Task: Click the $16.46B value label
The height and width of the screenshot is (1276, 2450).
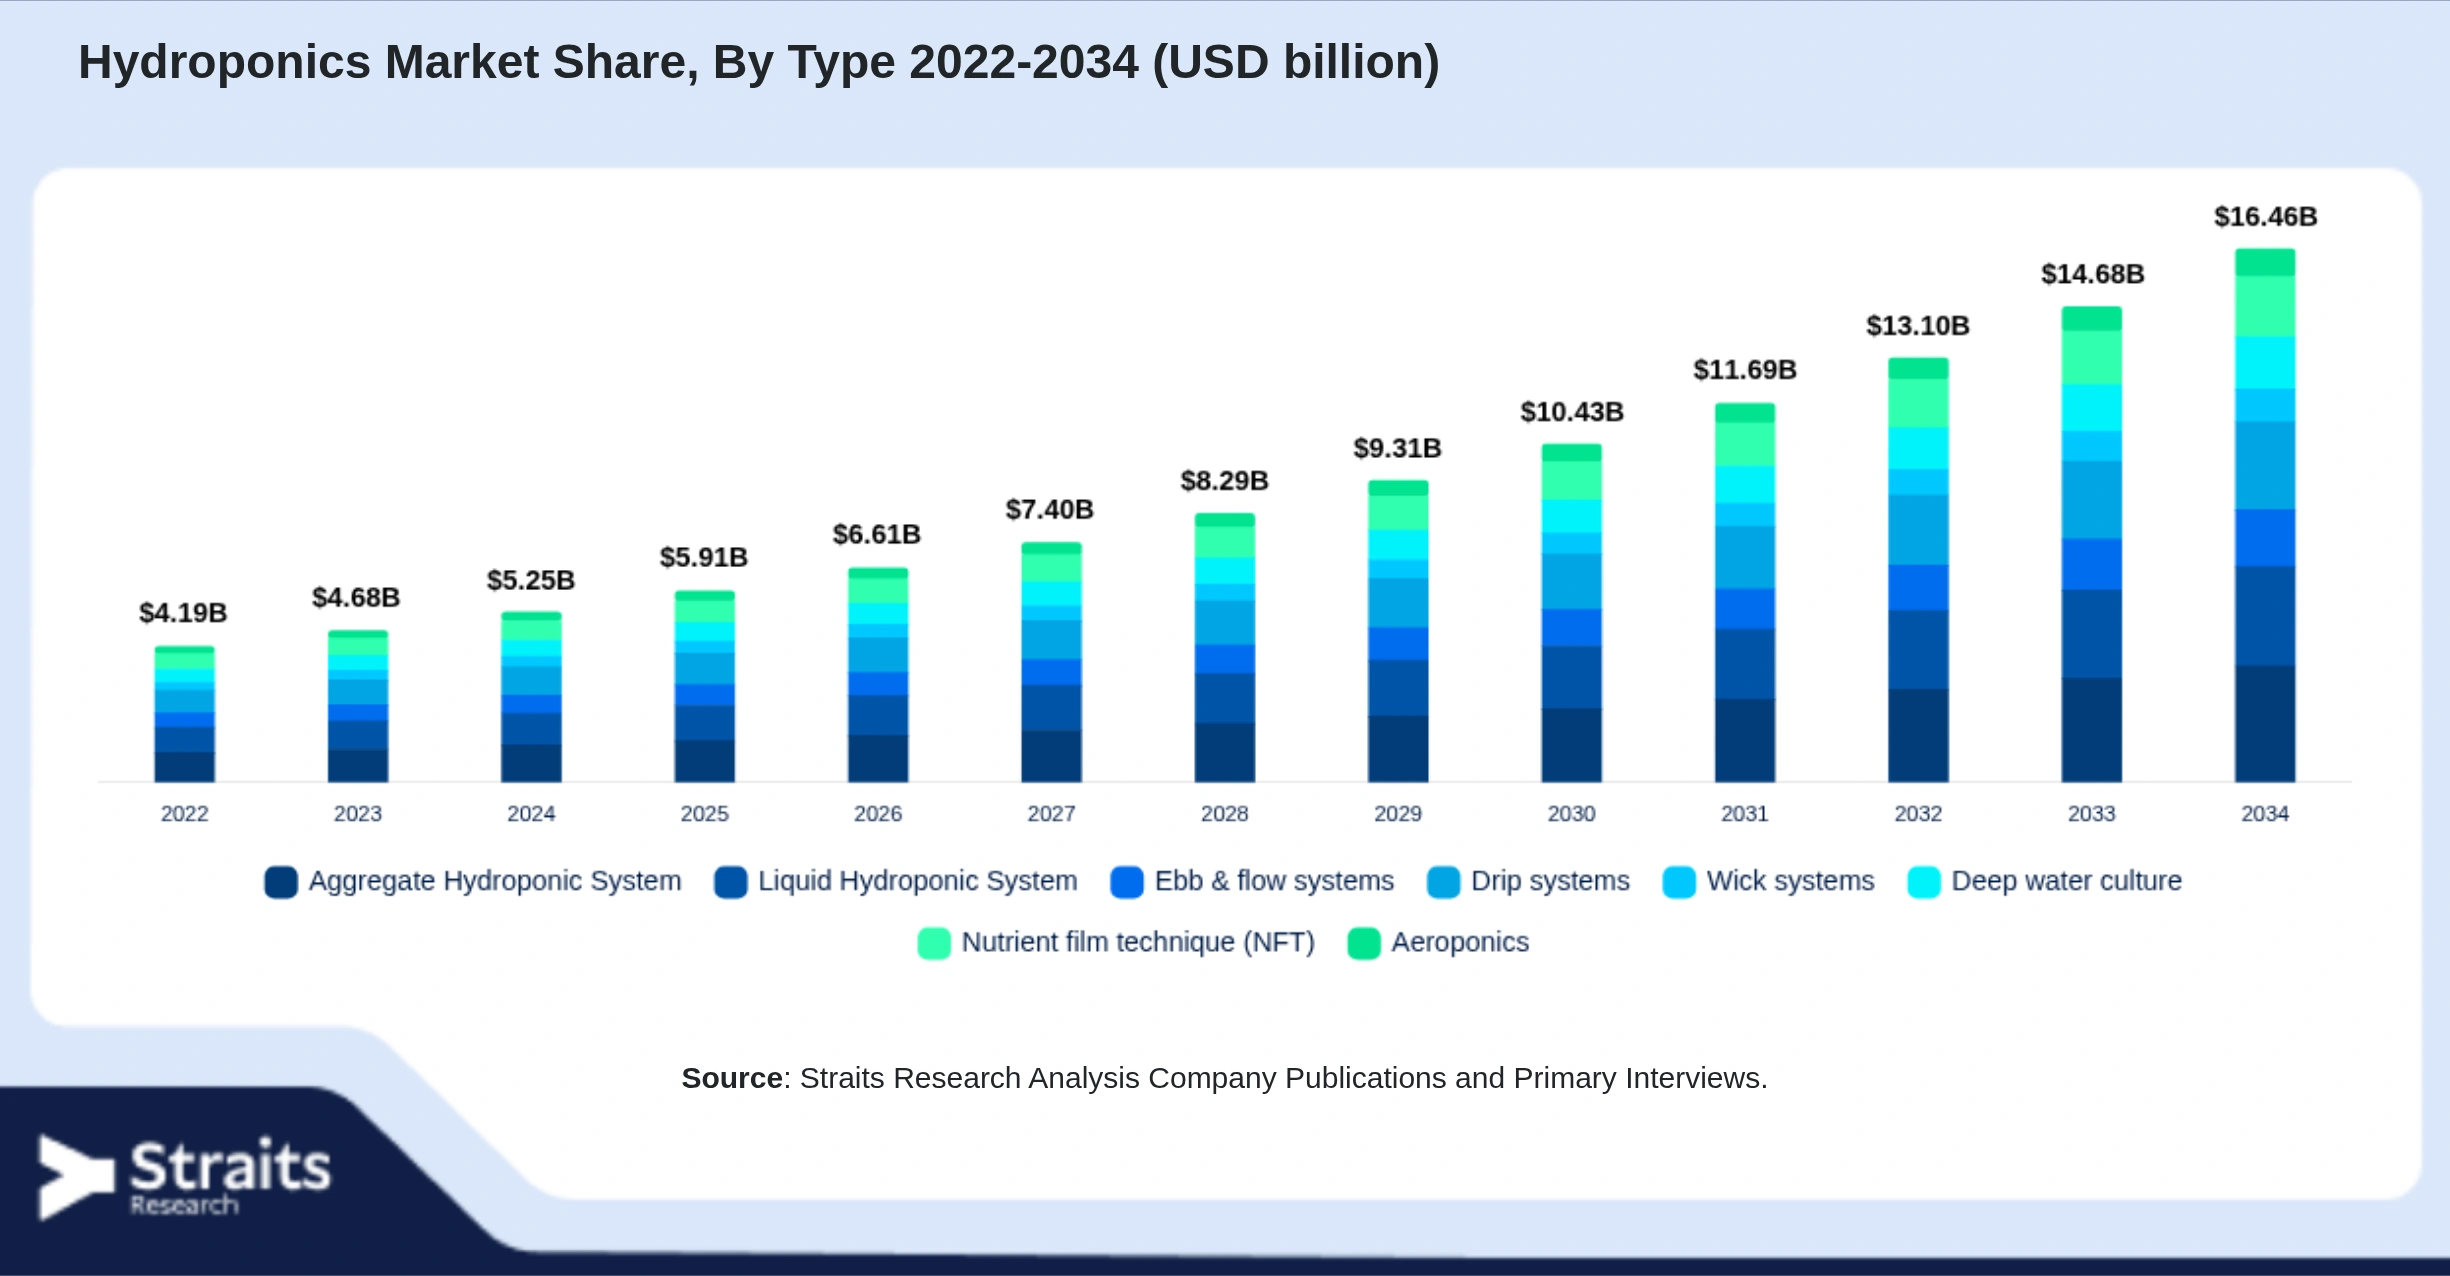Action: [2265, 217]
